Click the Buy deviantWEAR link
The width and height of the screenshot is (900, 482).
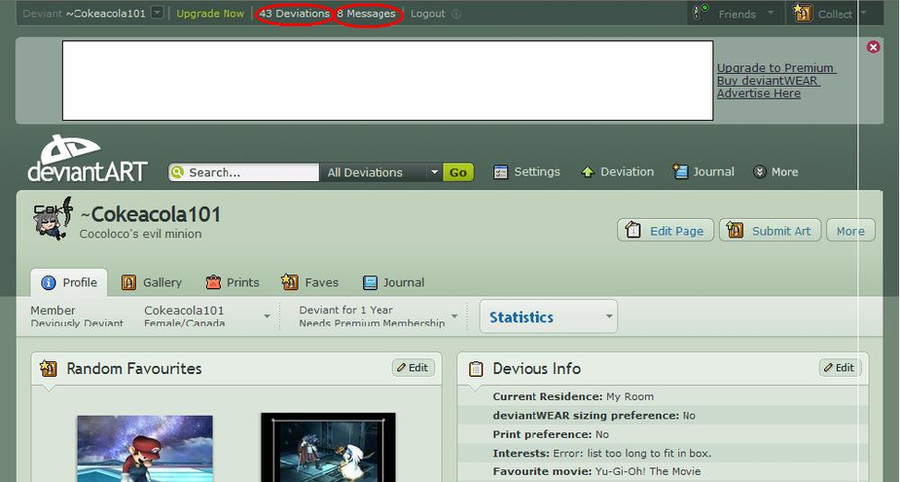(767, 80)
